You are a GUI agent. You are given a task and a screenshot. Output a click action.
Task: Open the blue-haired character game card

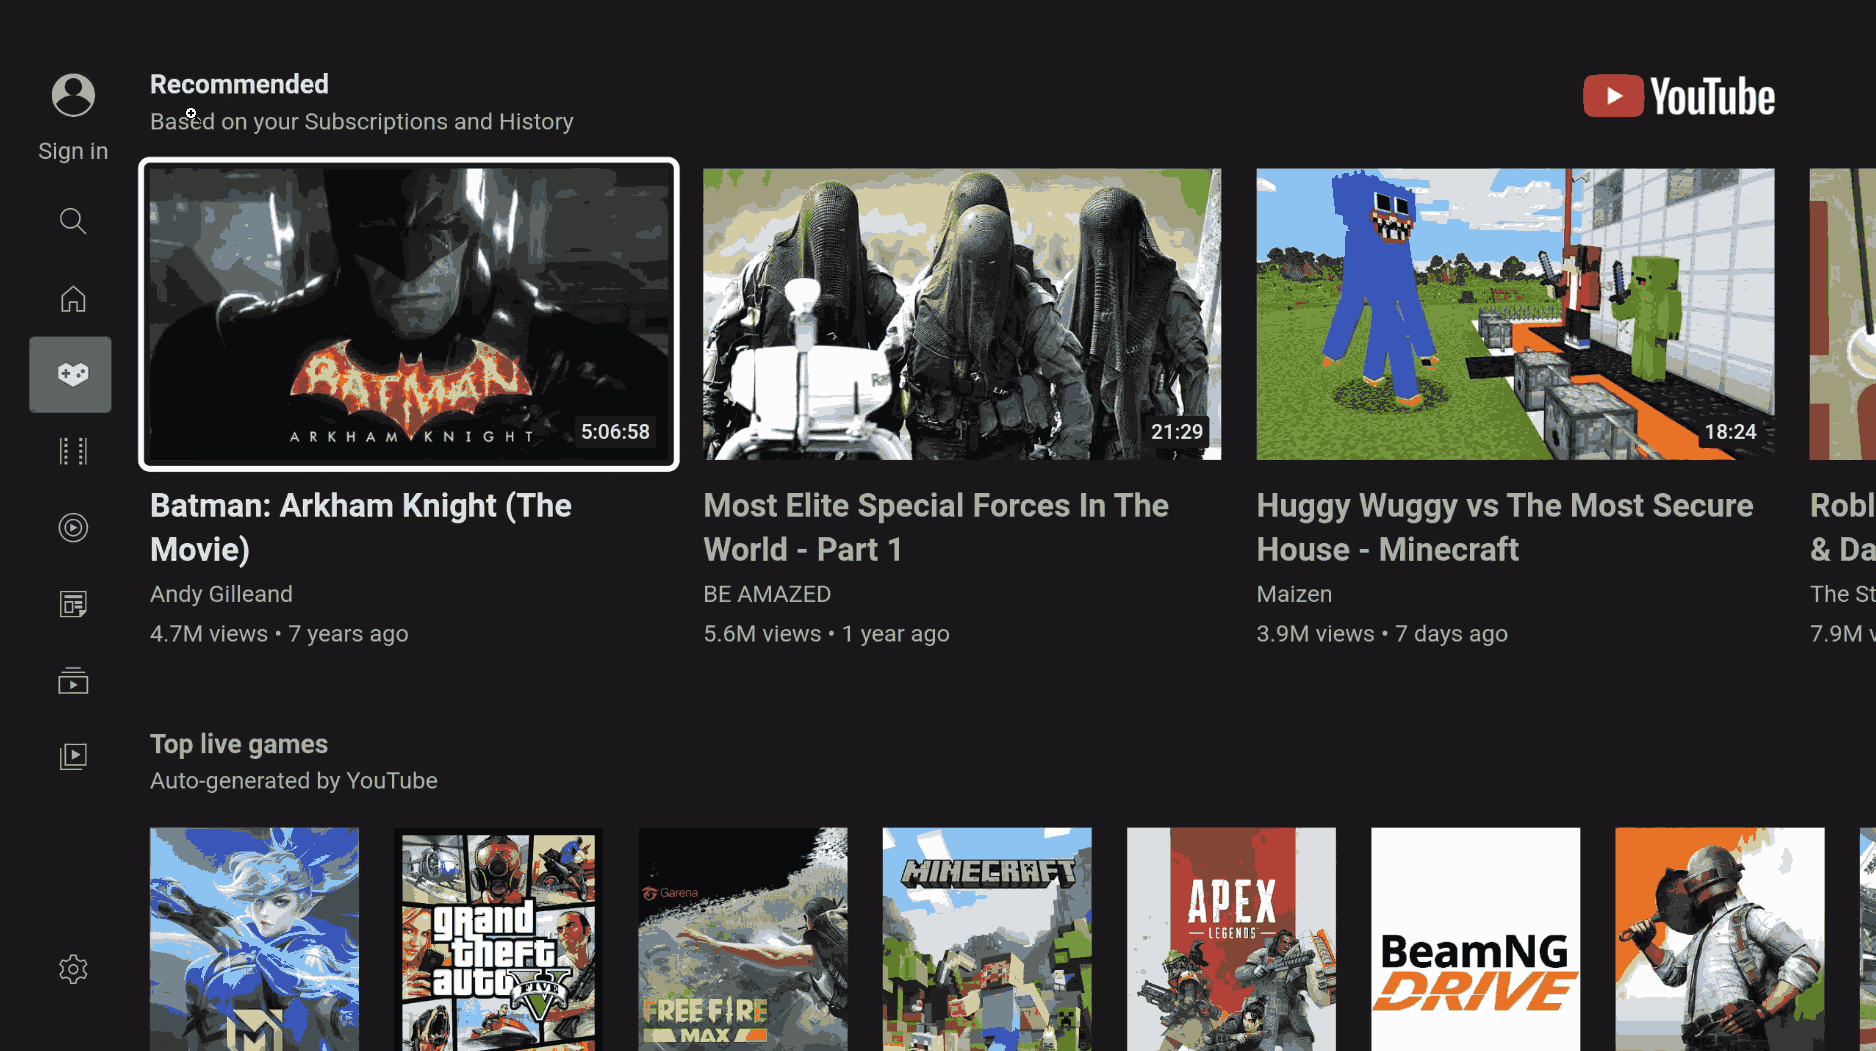tap(254, 939)
